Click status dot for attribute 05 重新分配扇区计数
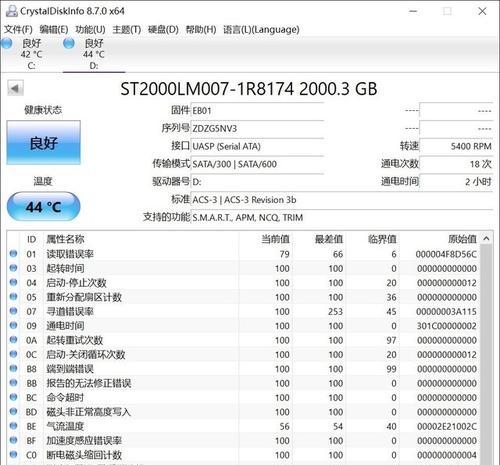The height and width of the screenshot is (465, 500). coord(13,297)
